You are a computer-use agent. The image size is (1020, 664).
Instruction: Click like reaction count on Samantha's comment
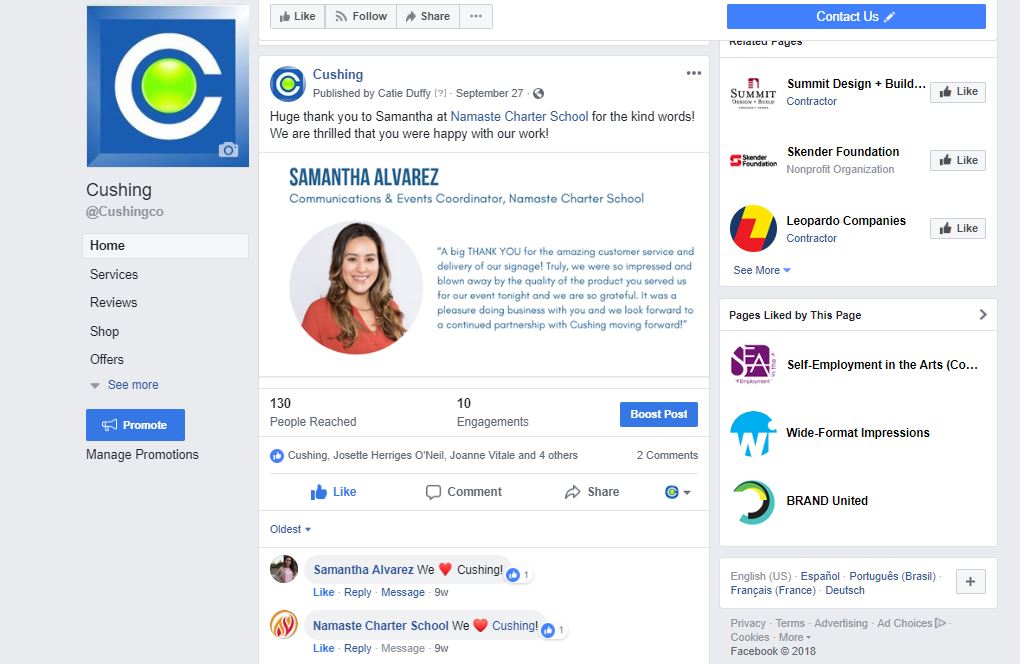(518, 575)
